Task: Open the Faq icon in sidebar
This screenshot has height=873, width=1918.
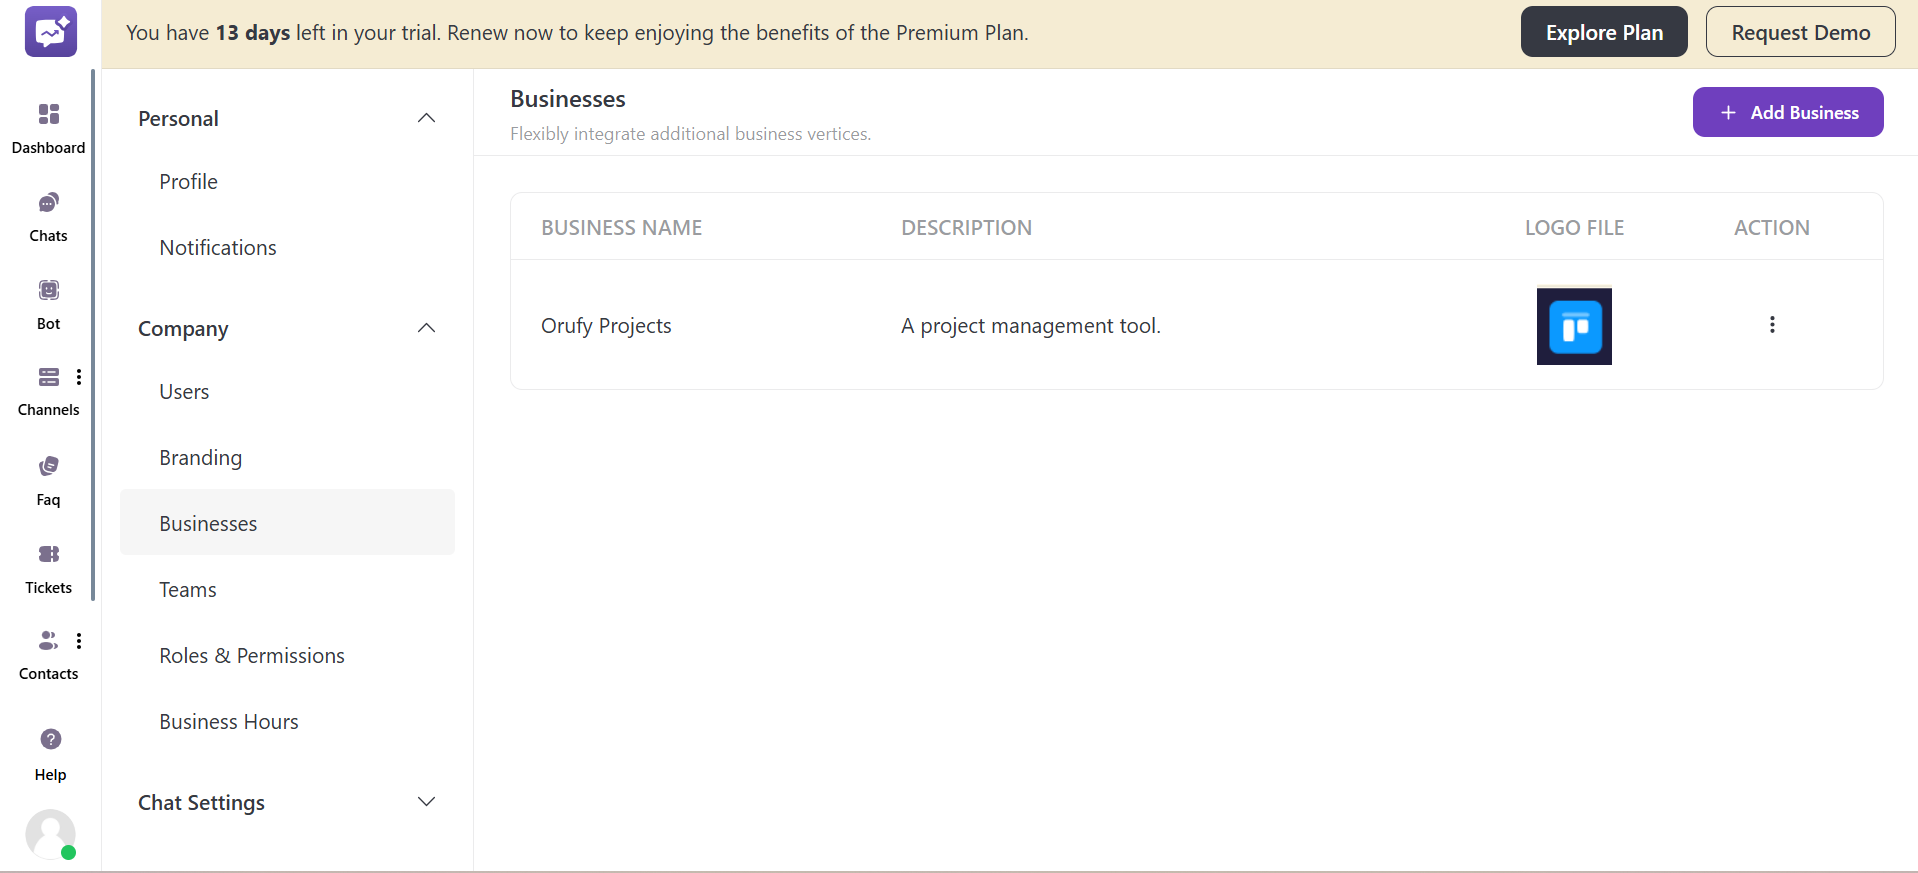Action: tap(48, 466)
